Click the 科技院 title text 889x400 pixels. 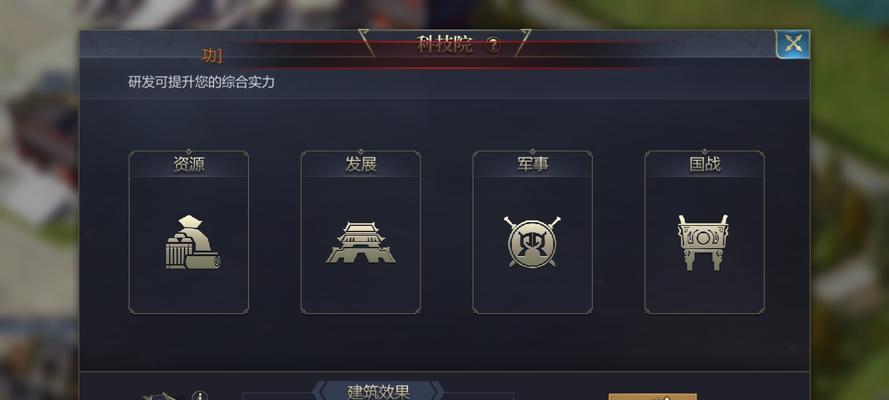click(x=444, y=44)
